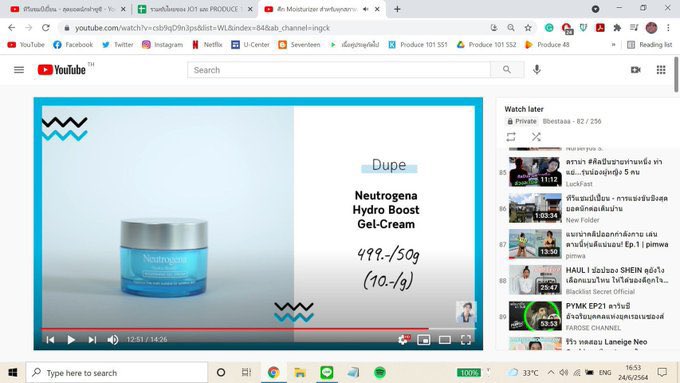Open the 11:12 LuckFast video thumbnail
The height and width of the screenshot is (383, 680).
[x=535, y=172]
